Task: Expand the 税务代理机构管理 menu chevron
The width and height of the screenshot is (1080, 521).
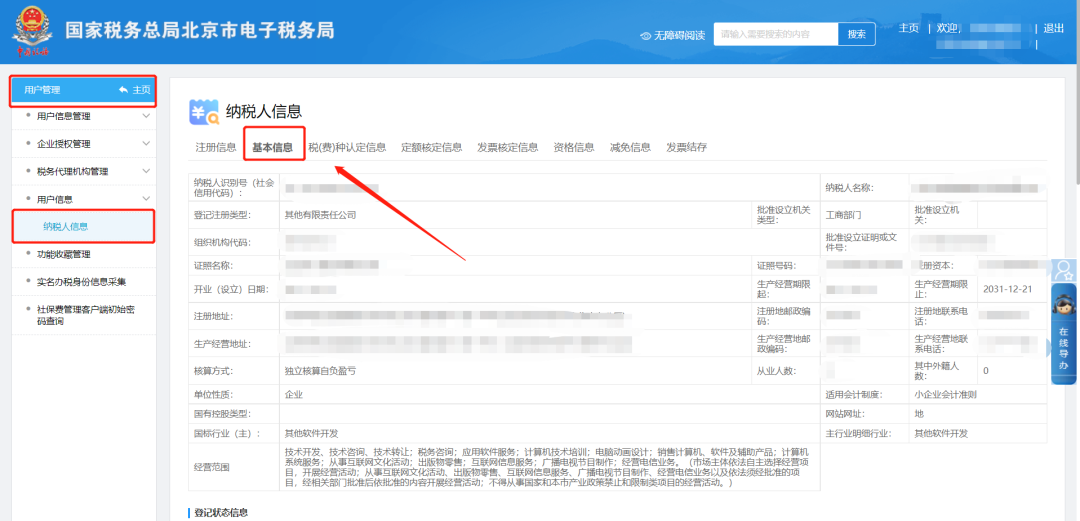Action: tap(146, 172)
